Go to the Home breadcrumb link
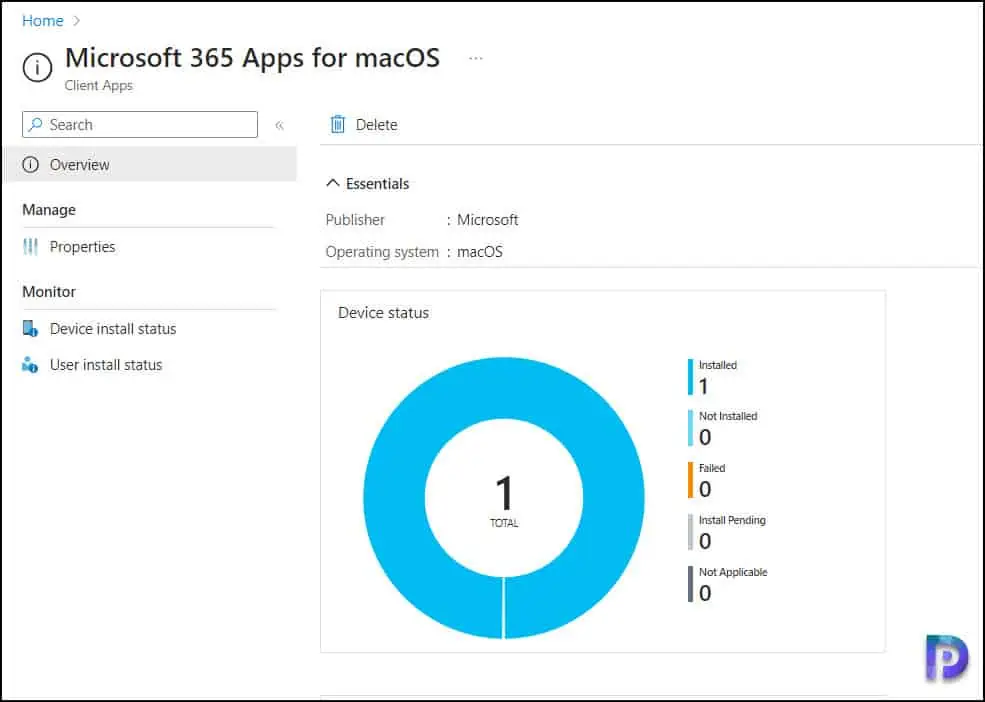Image resolution: width=985 pixels, height=702 pixels. point(43,21)
